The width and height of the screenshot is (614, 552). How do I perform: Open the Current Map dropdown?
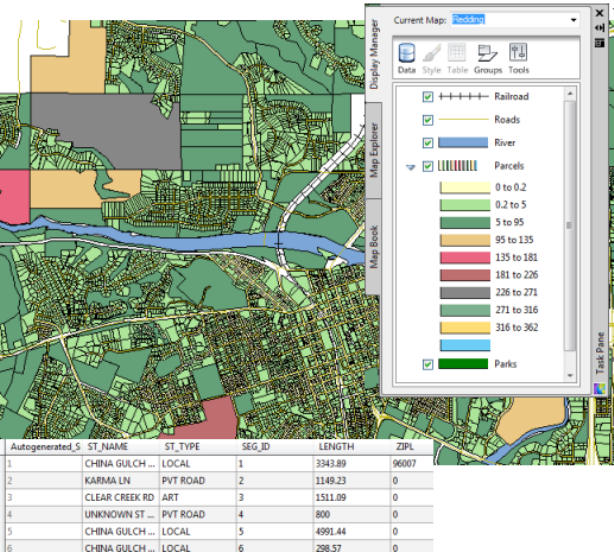pyautogui.click(x=573, y=19)
